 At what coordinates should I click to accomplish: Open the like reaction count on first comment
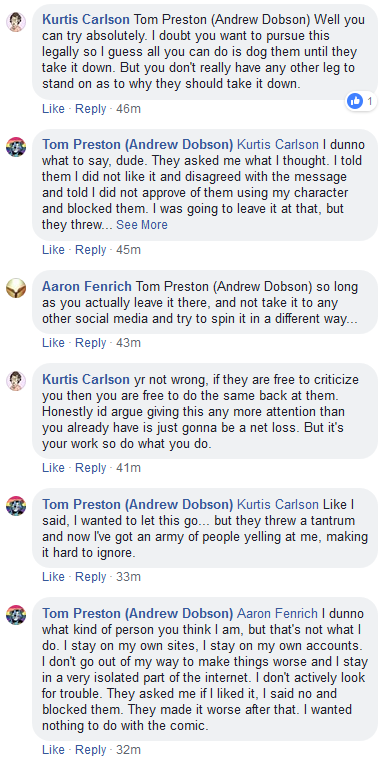point(361,101)
